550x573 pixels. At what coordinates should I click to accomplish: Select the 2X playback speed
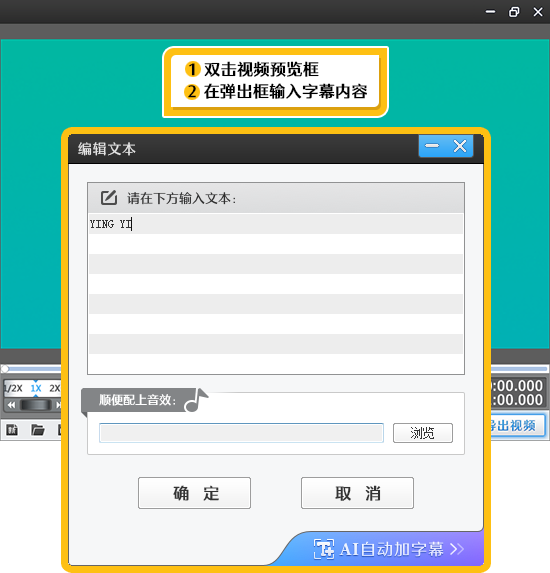point(55,388)
